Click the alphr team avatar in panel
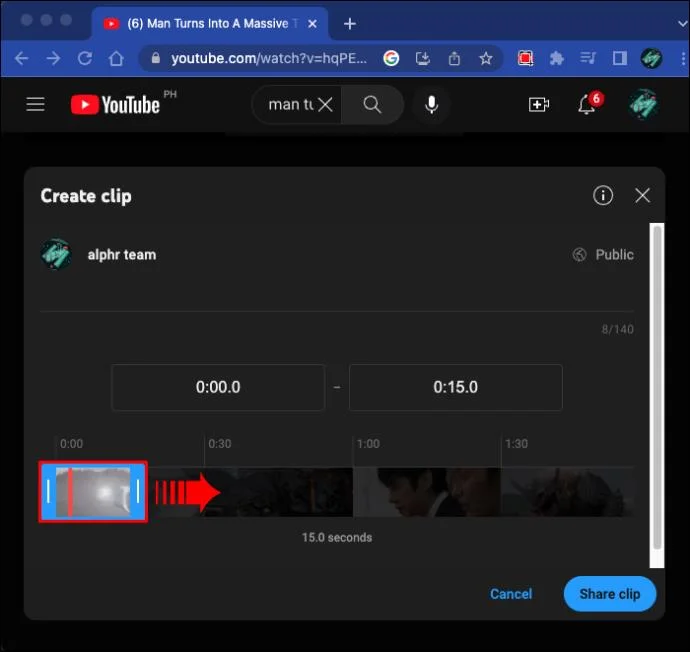Screen dimensions: 690x652 coord(56,254)
